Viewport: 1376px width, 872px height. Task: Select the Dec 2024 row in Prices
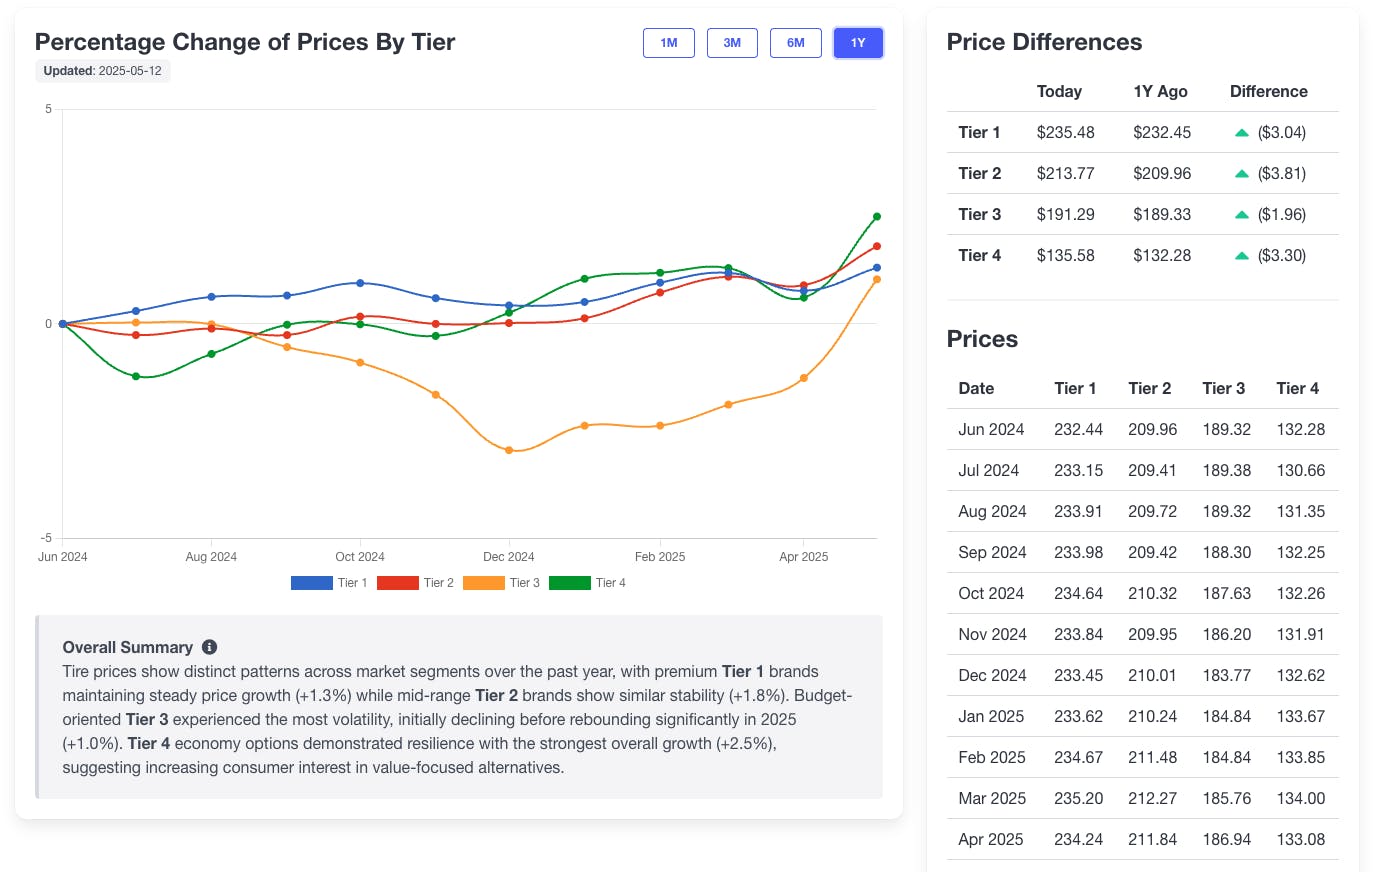coord(1142,675)
